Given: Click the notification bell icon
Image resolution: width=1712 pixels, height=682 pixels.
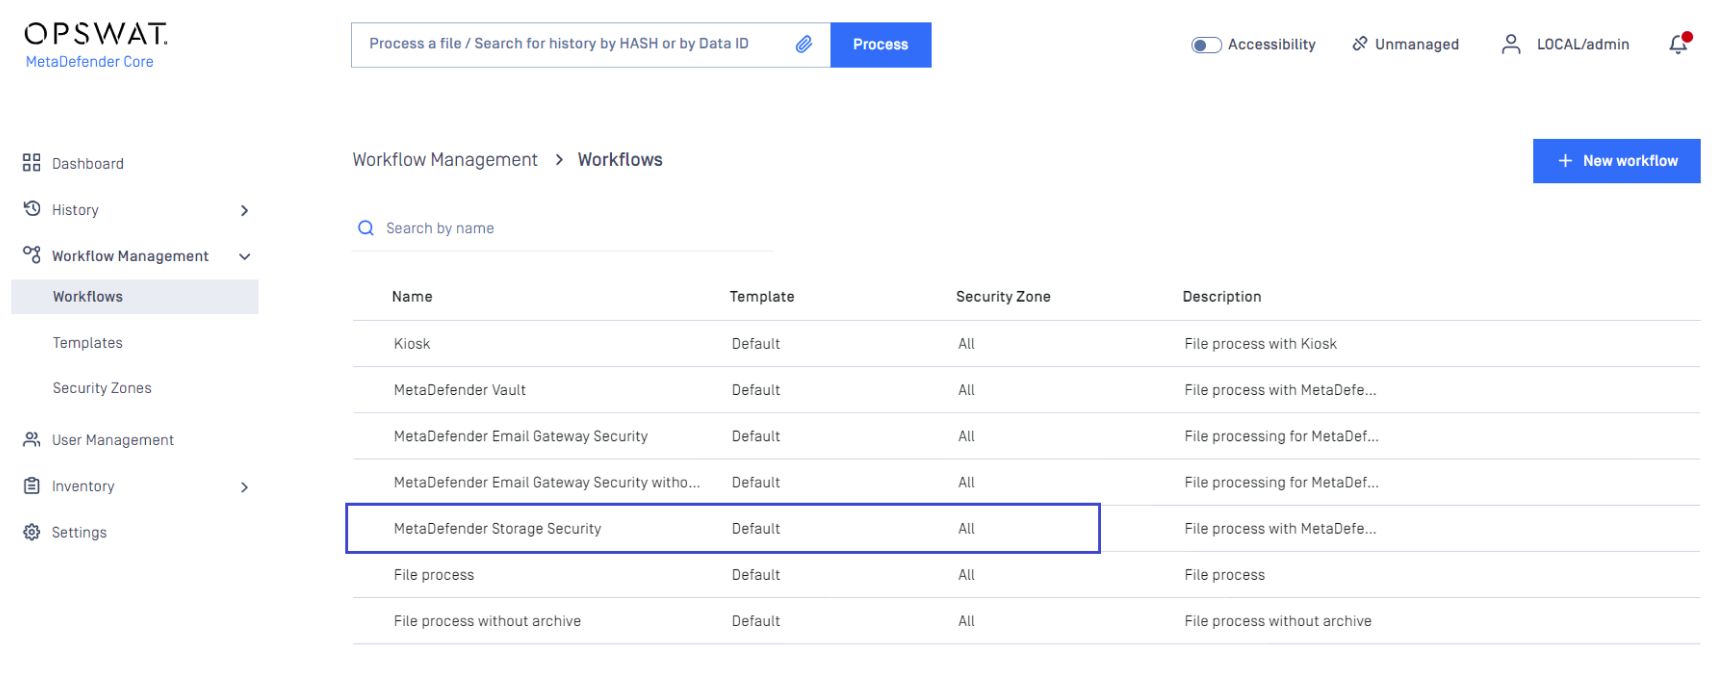Looking at the screenshot, I should (x=1679, y=44).
